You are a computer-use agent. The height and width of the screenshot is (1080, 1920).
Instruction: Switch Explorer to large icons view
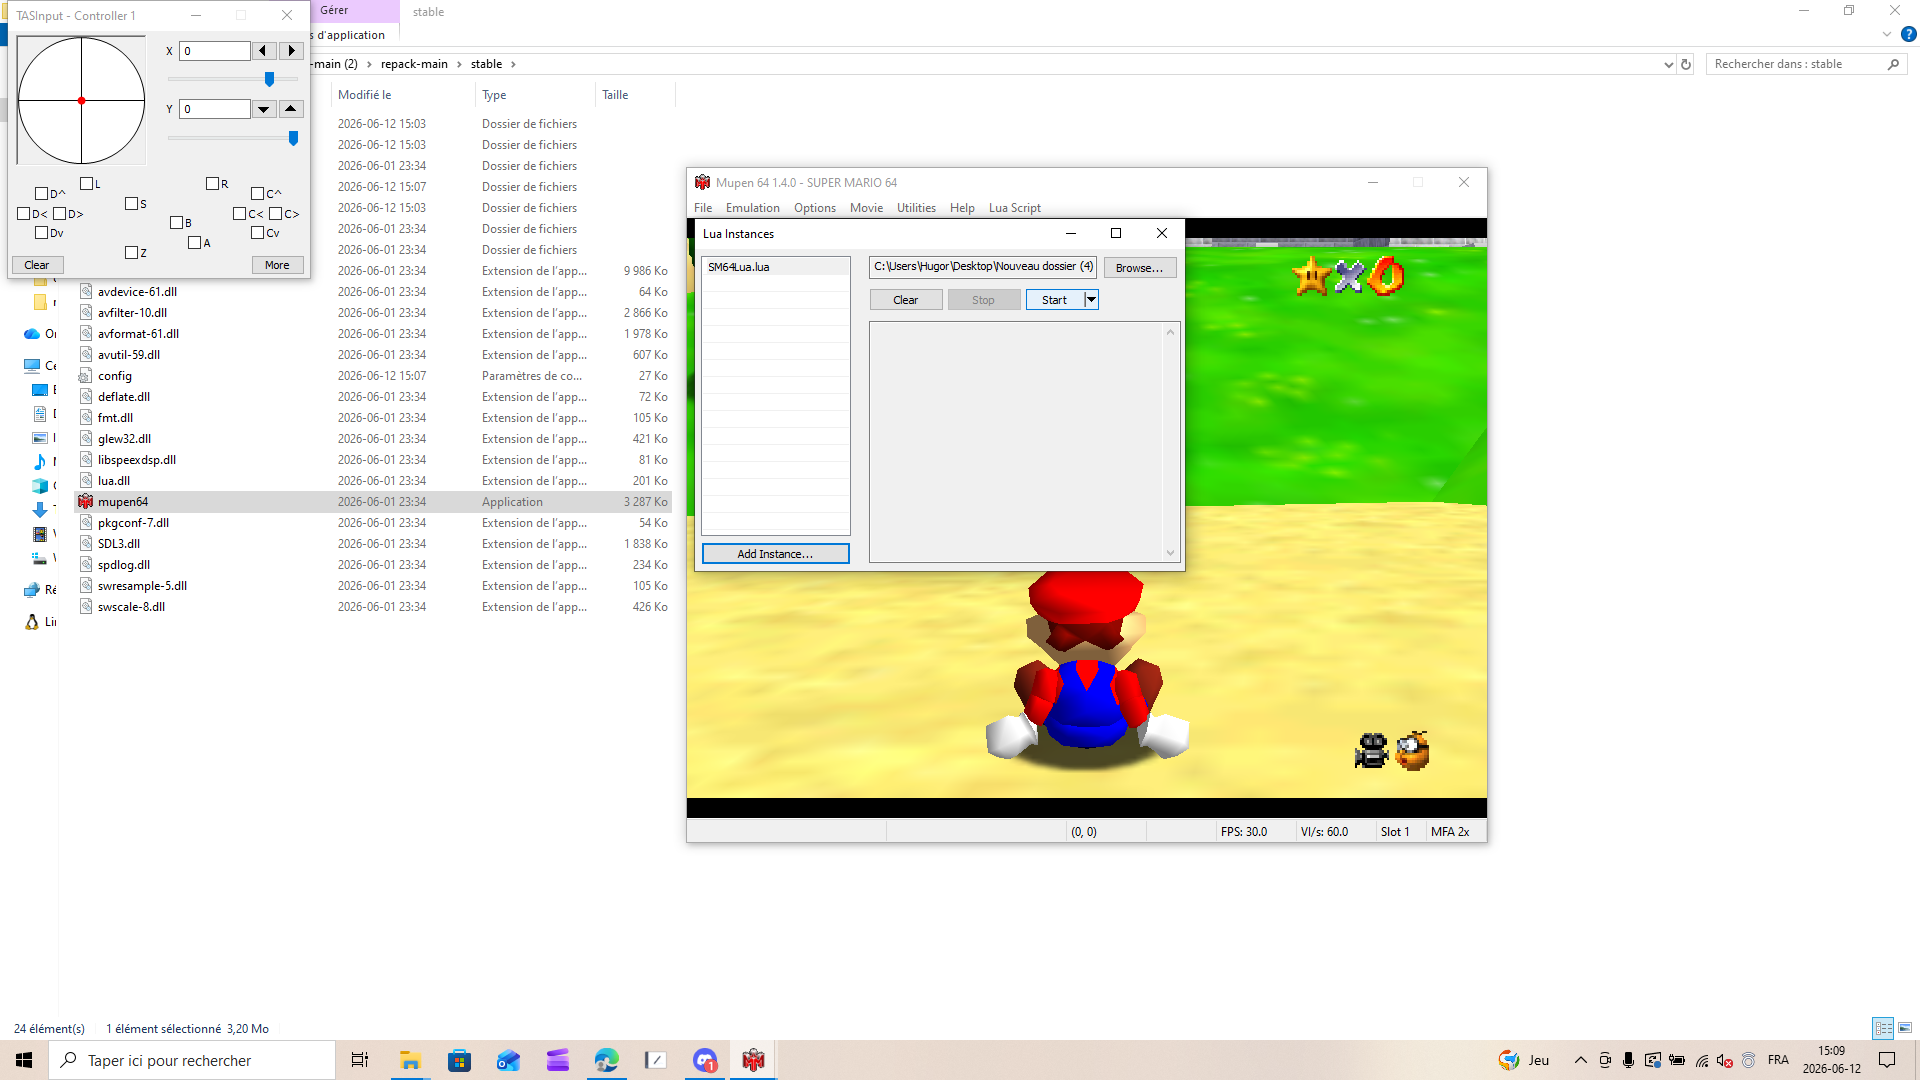tap(1905, 1028)
